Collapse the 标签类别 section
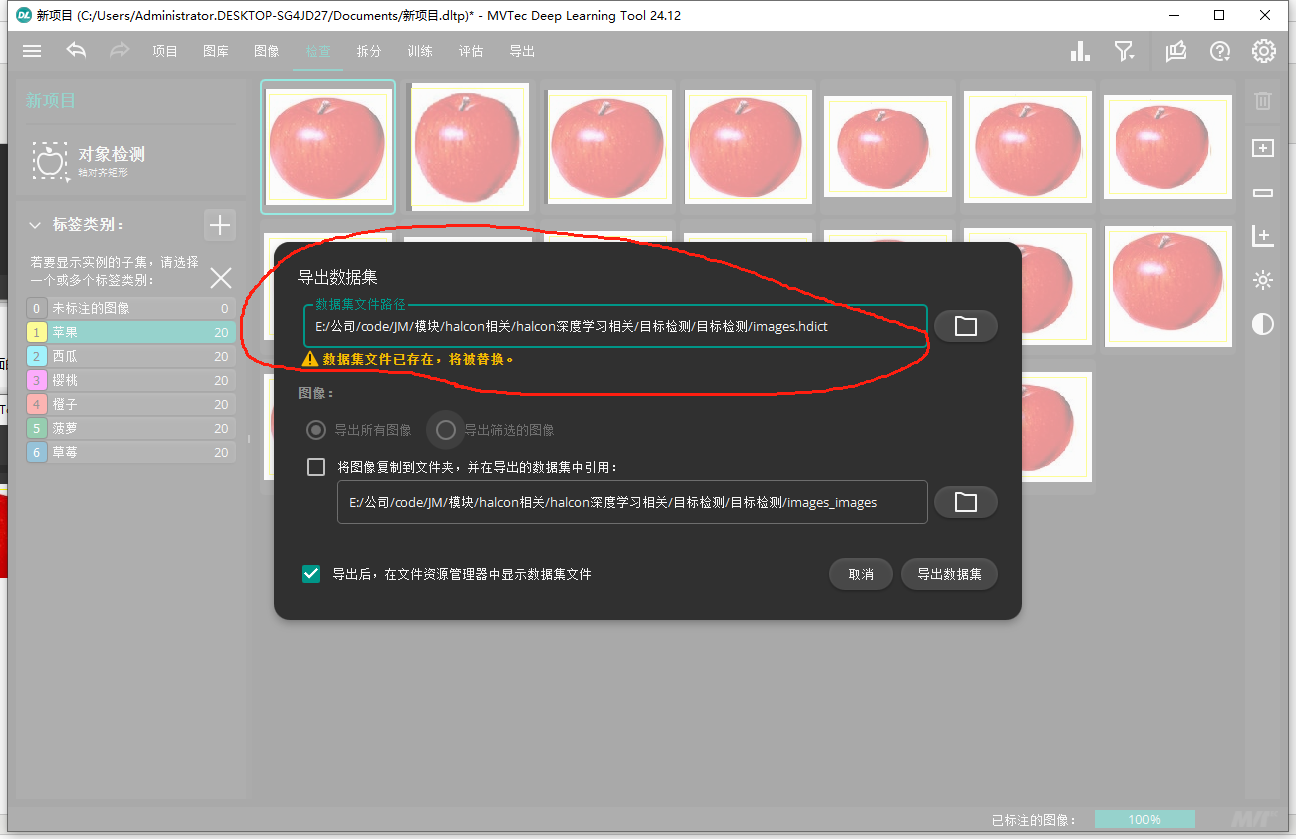Image resolution: width=1296 pixels, height=839 pixels. coord(36,225)
